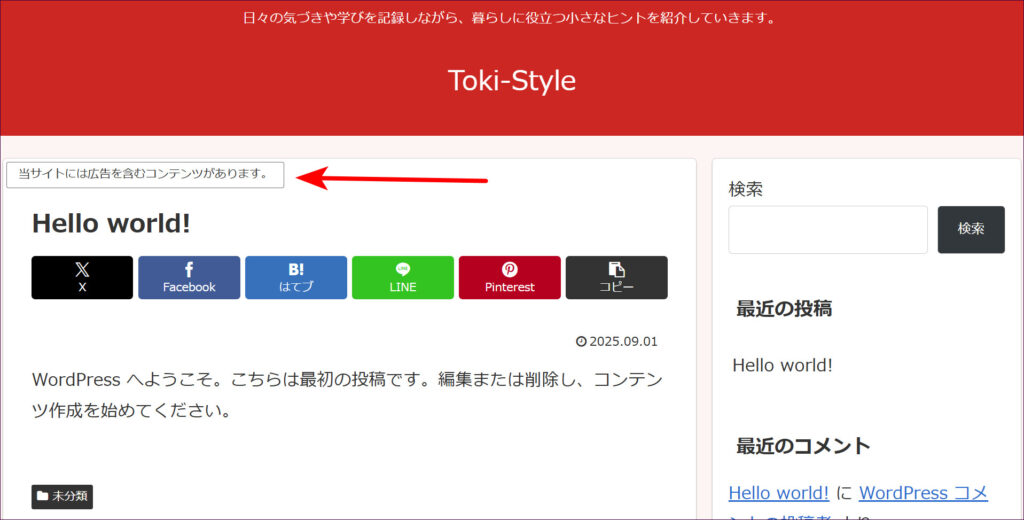Go to the Toki-Style site title
This screenshot has height=520, width=1024.
[511, 80]
